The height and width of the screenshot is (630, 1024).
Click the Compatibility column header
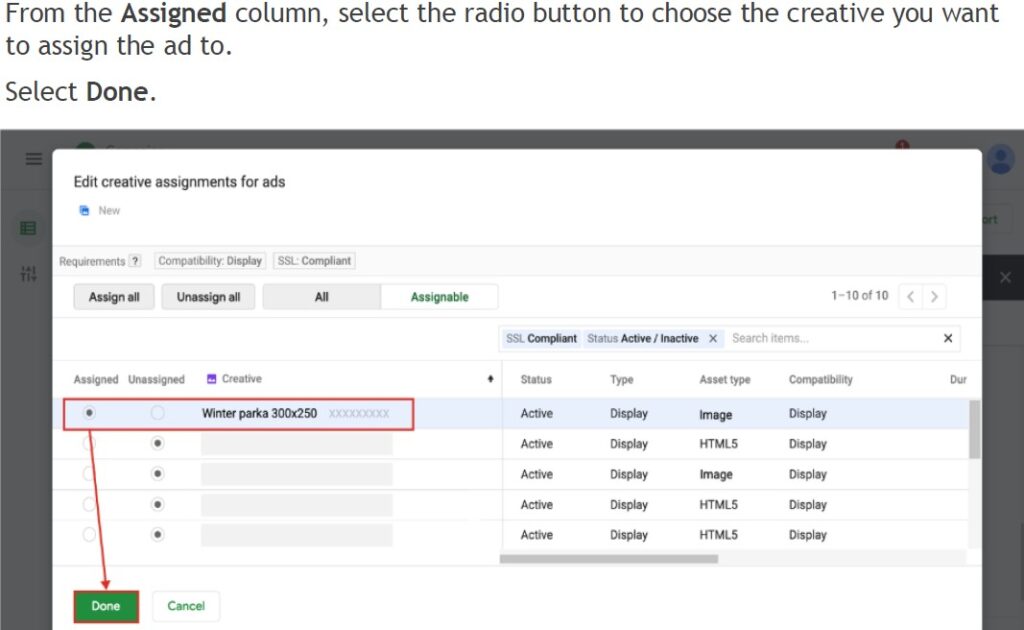pos(821,379)
